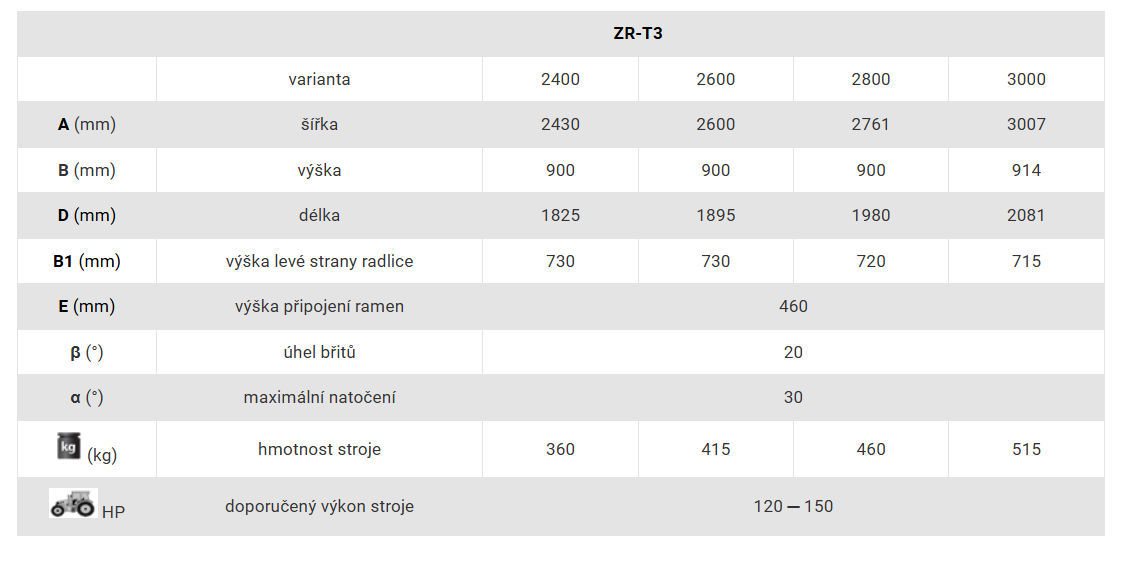Click the B1 (mm) parameter cell
1145x584 pixels.
pyautogui.click(x=87, y=261)
